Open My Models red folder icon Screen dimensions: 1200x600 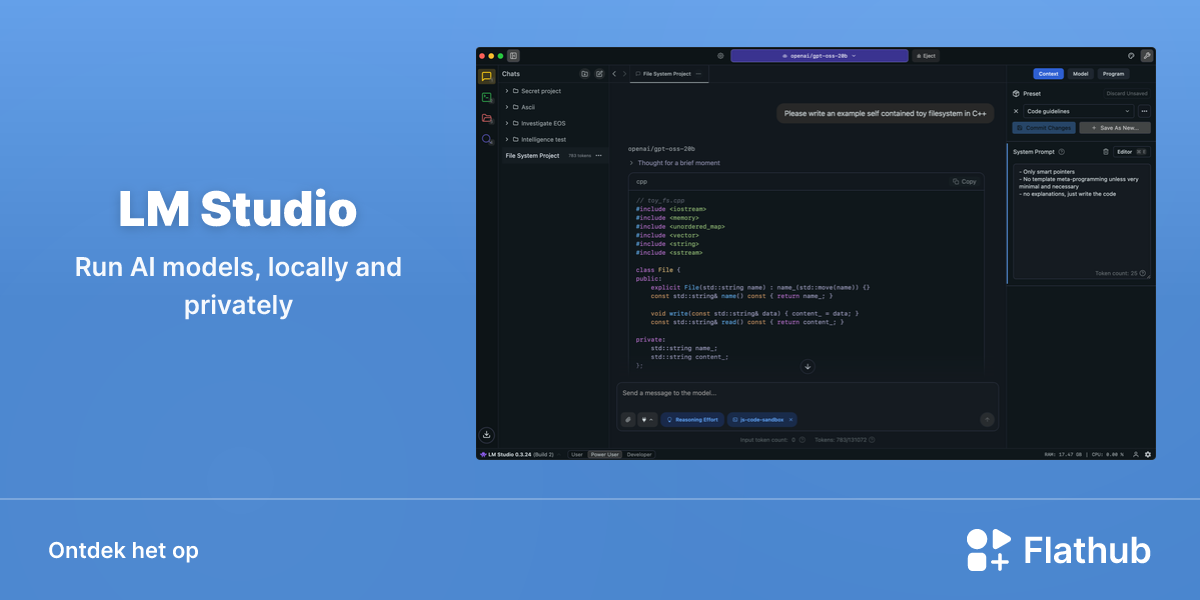(486, 119)
